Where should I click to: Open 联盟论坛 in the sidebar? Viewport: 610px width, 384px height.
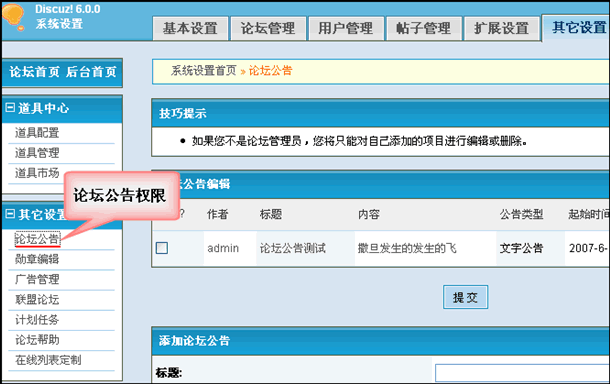pos(37,300)
